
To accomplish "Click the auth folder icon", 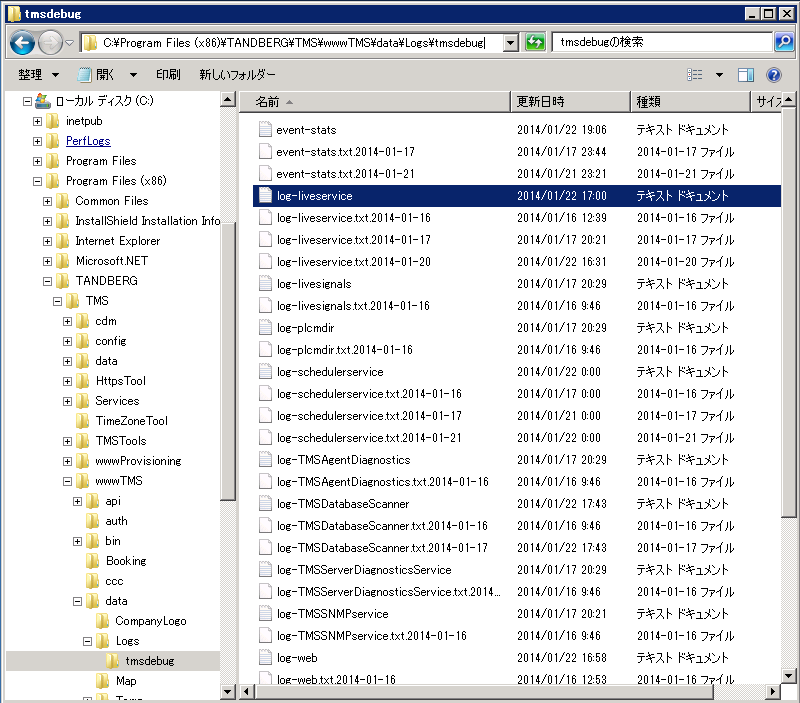I will pyautogui.click(x=92, y=521).
